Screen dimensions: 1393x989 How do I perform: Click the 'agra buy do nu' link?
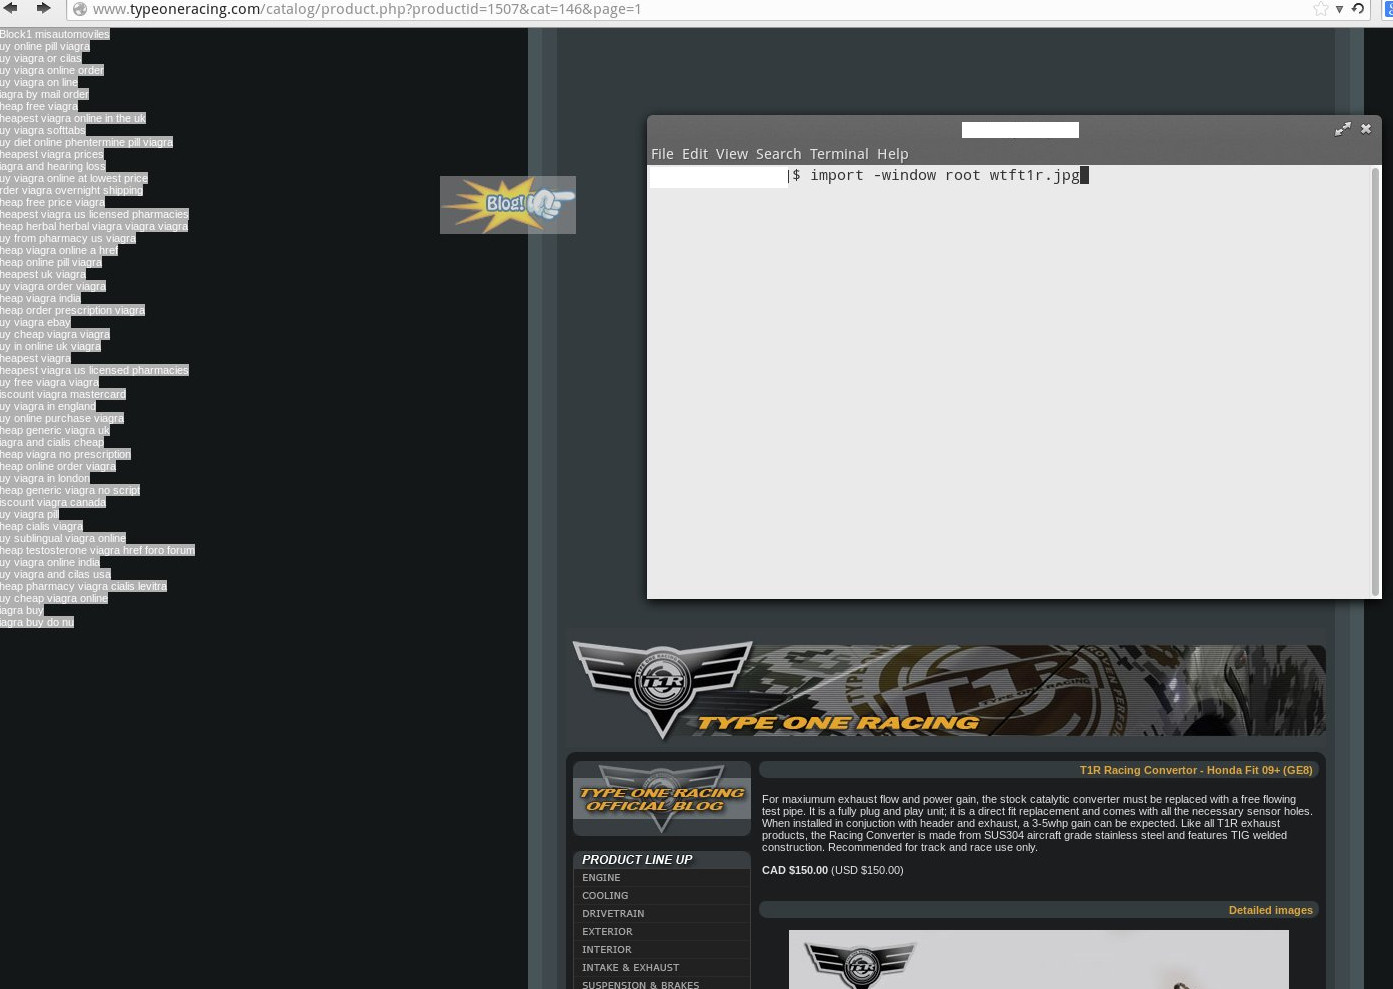click(x=37, y=622)
